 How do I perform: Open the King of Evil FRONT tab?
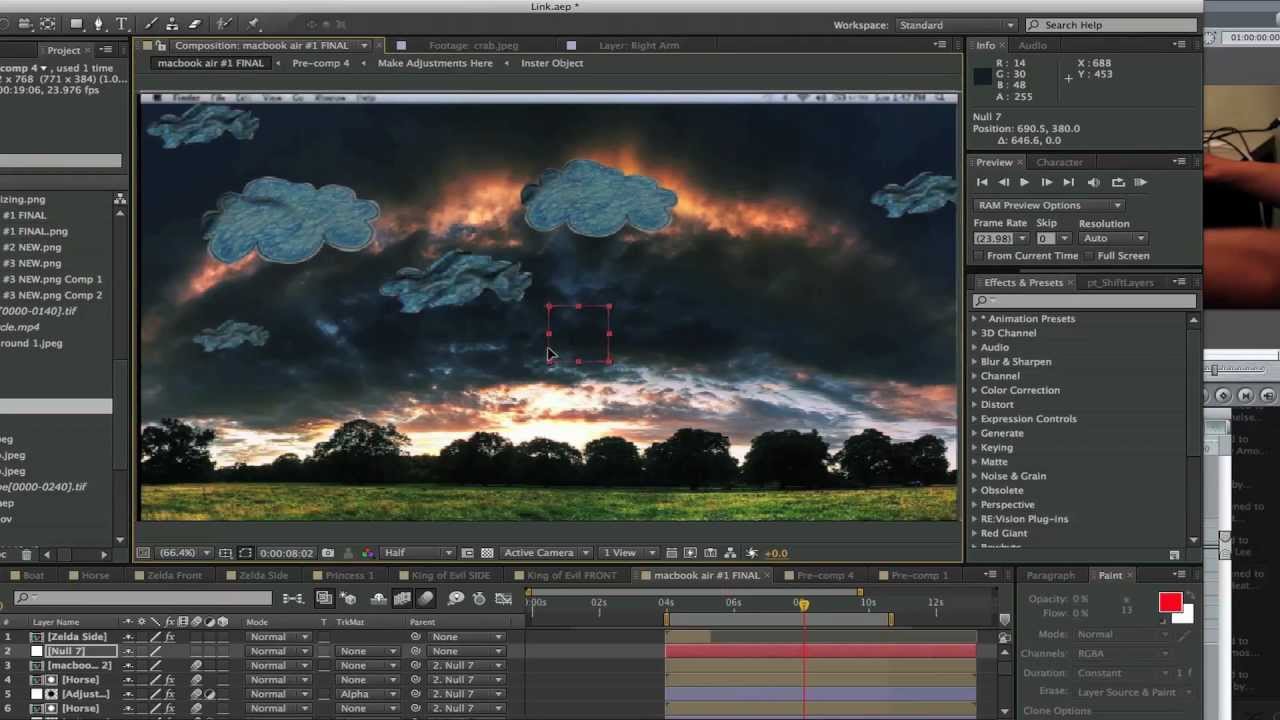572,576
